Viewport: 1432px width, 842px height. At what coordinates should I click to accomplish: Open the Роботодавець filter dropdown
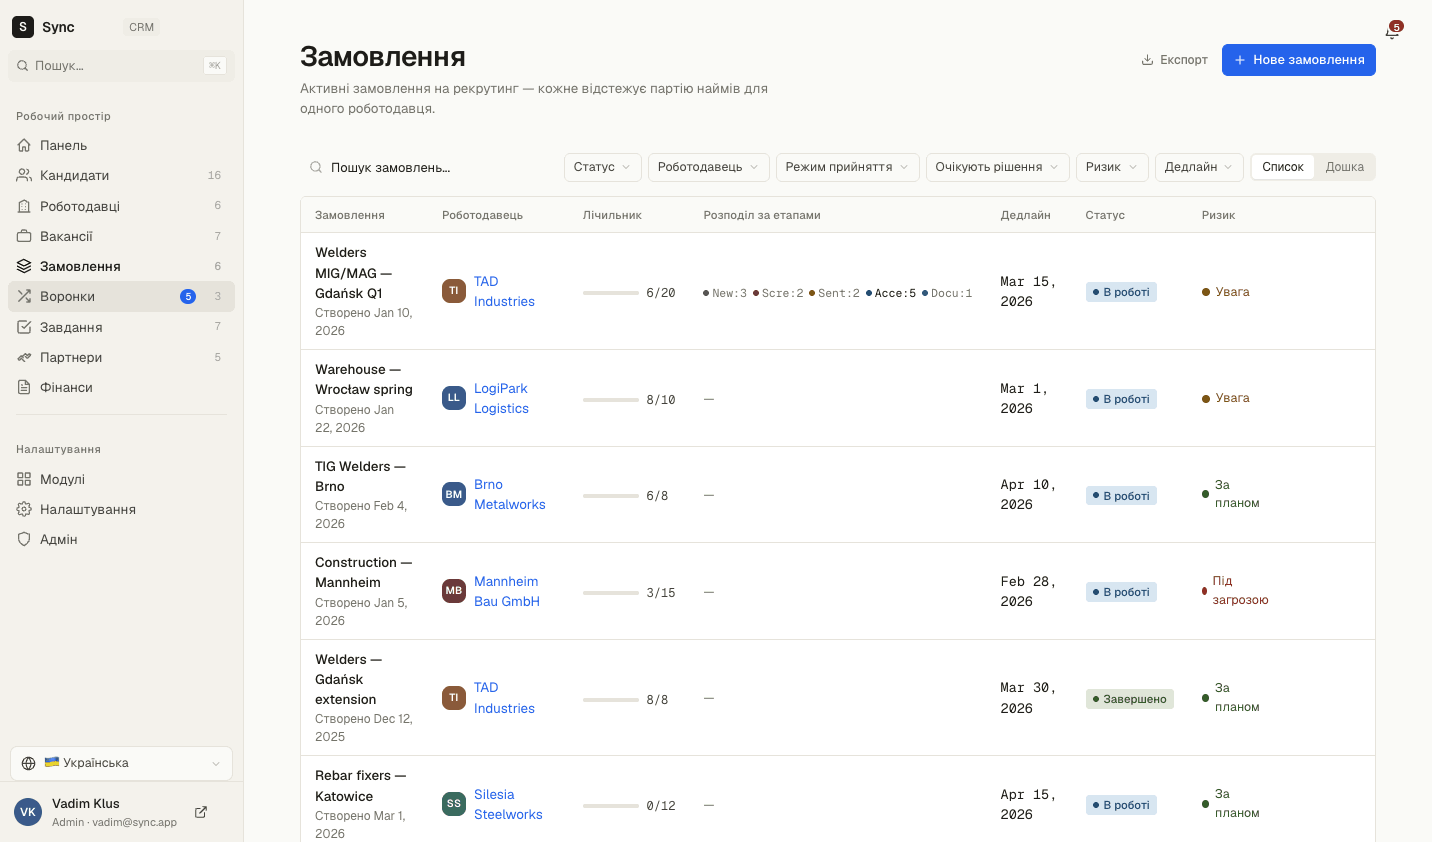click(709, 167)
